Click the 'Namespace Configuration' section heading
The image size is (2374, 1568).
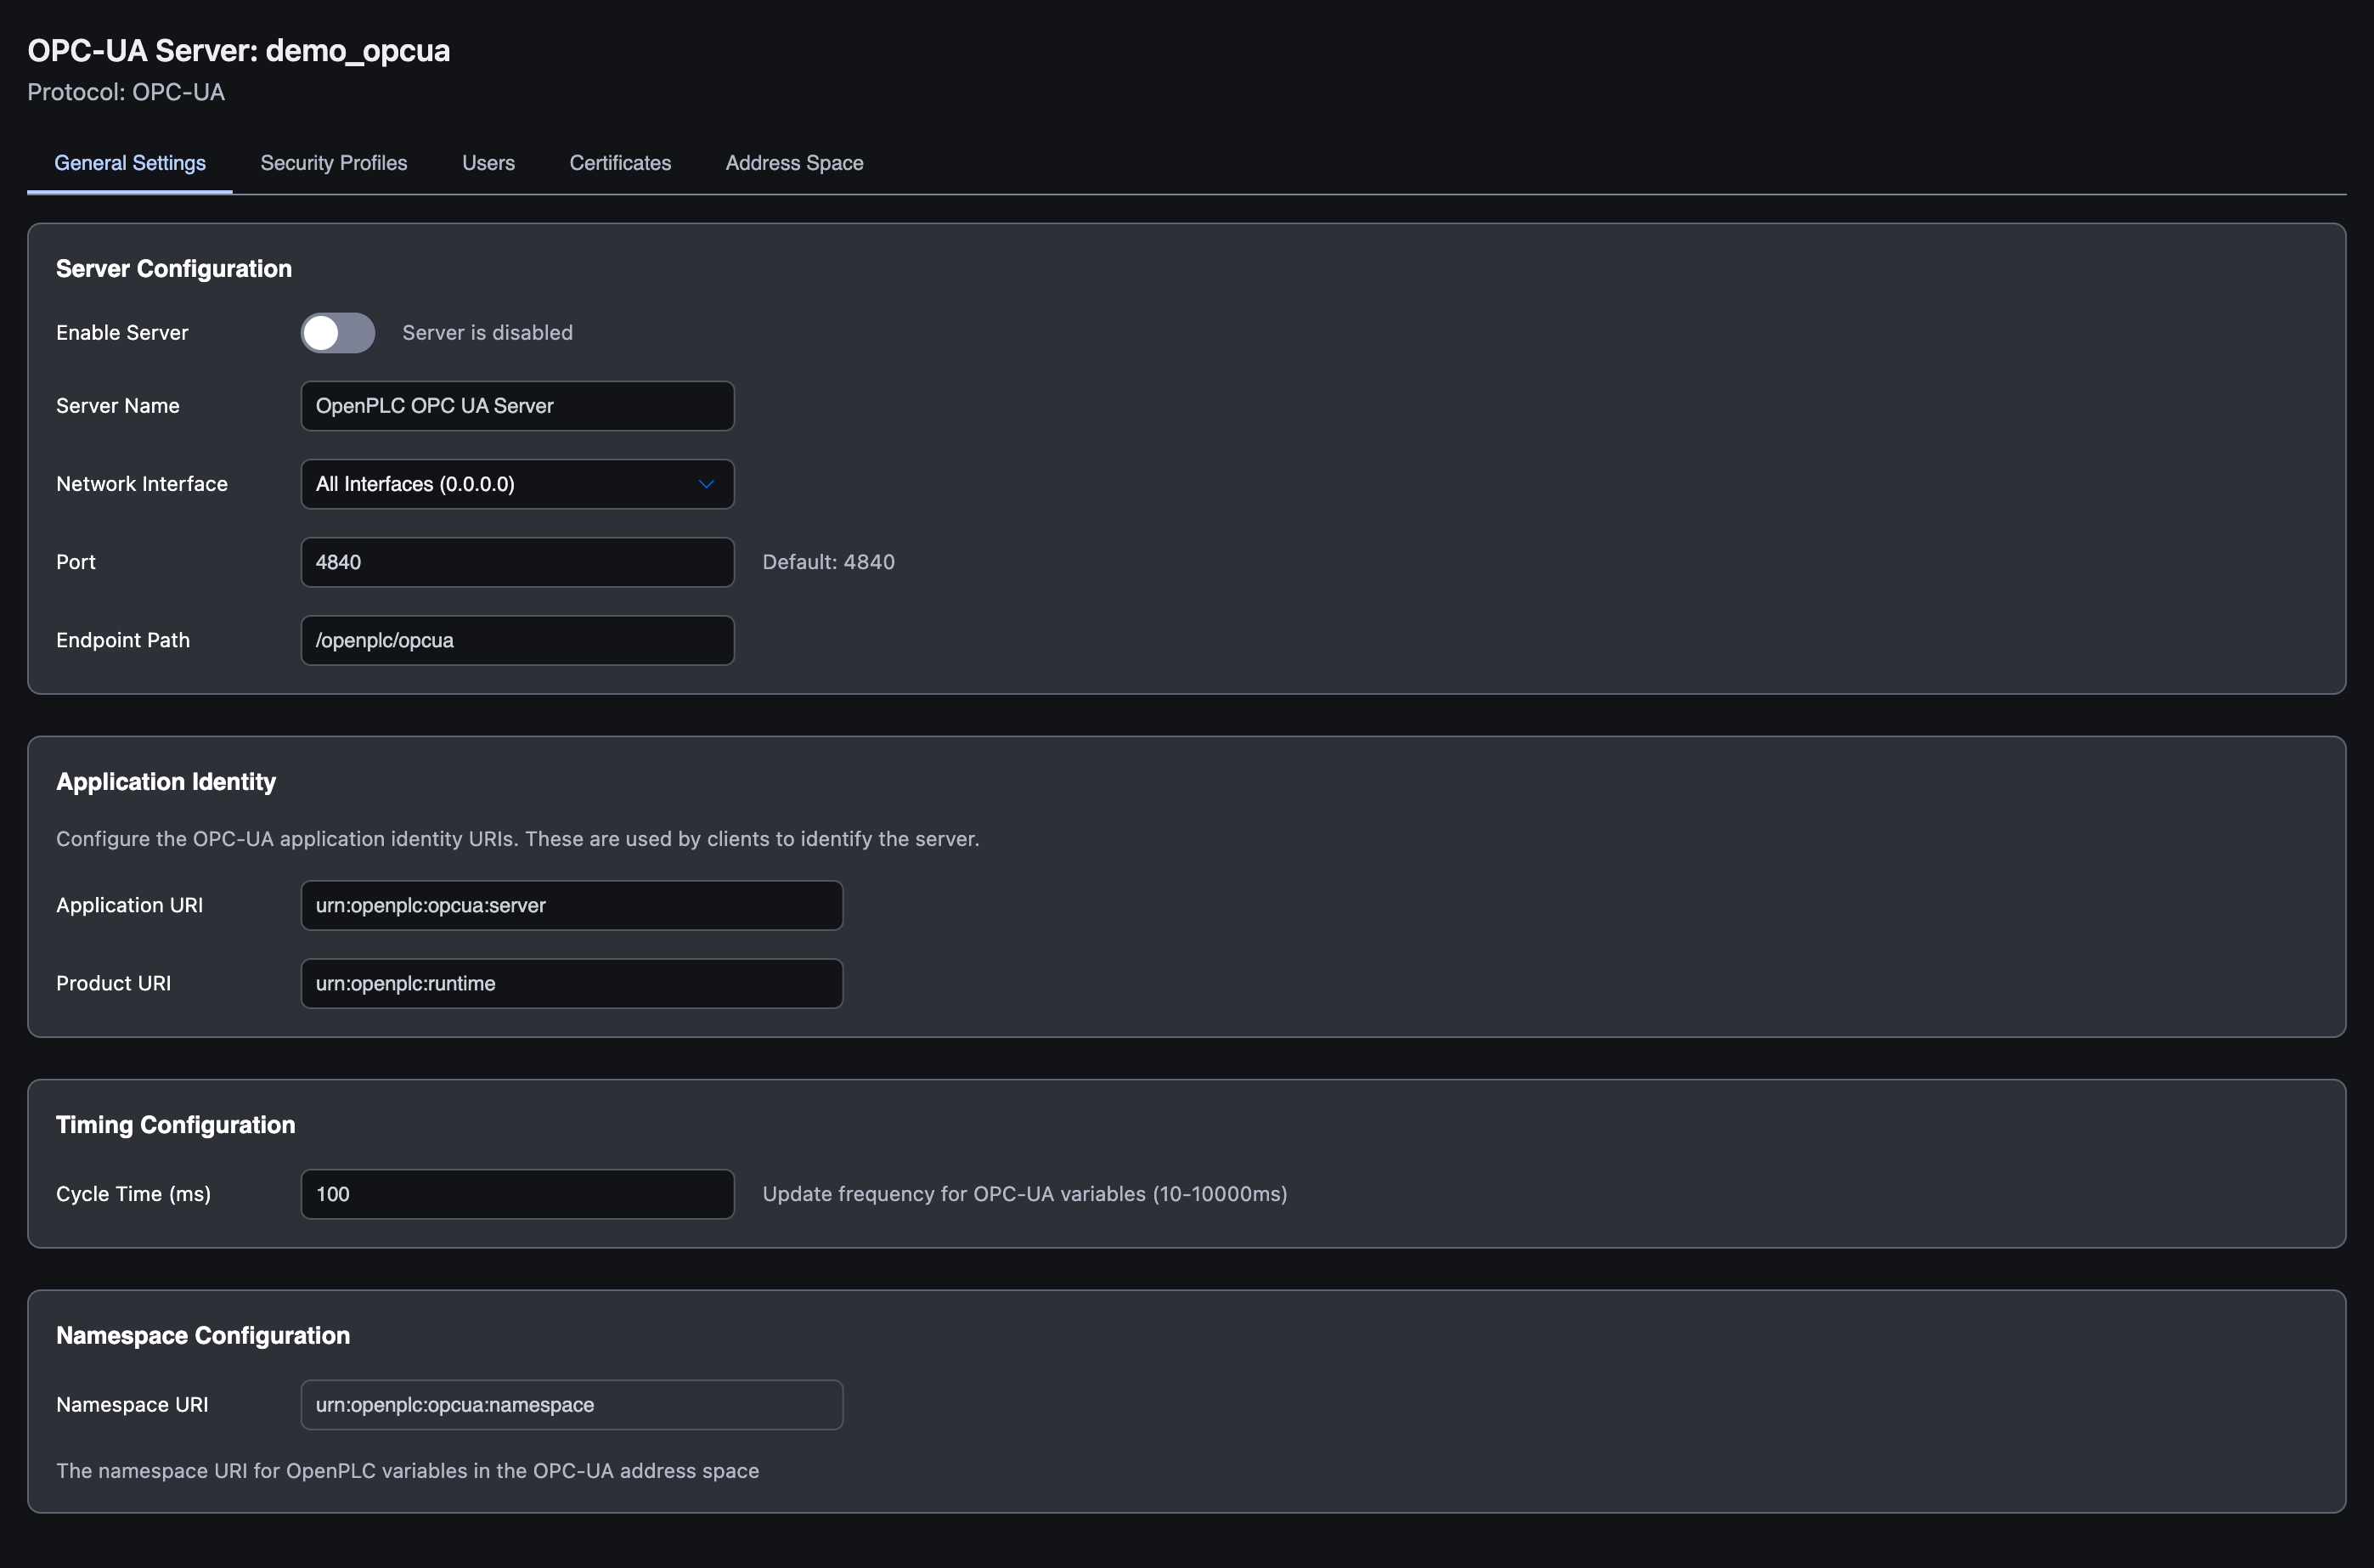203,1336
